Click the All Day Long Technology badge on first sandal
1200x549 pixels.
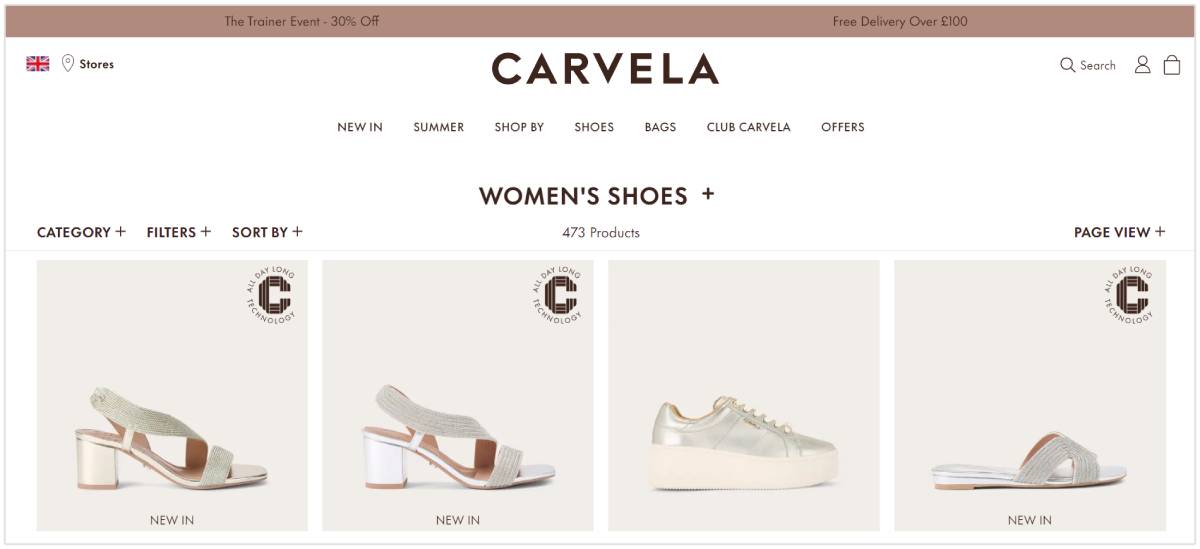[273, 295]
